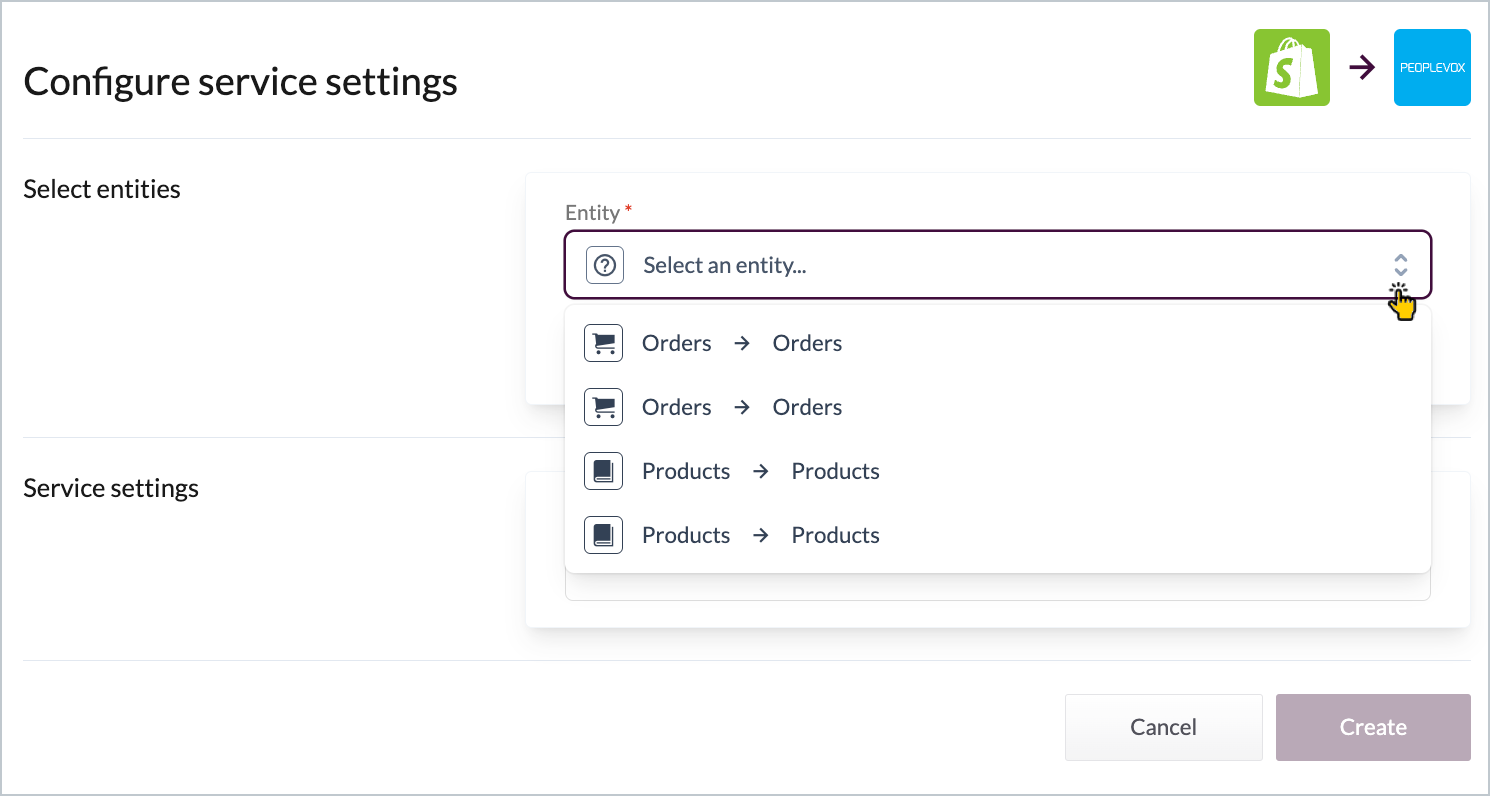This screenshot has height=796, width=1490.
Task: Click the arrow between Shopify and Peoplevox
Action: [1362, 67]
